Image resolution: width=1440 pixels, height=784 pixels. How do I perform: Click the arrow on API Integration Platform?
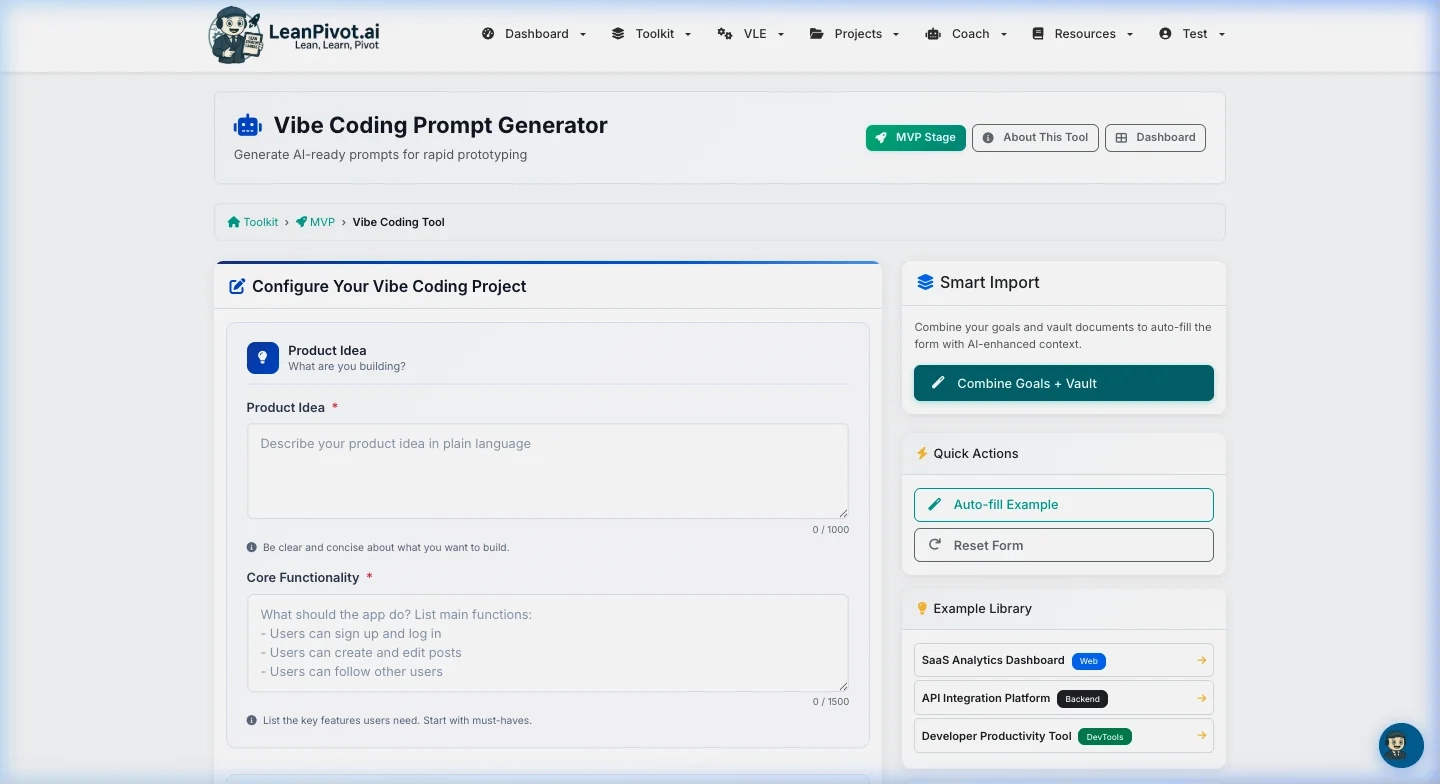1201,699
